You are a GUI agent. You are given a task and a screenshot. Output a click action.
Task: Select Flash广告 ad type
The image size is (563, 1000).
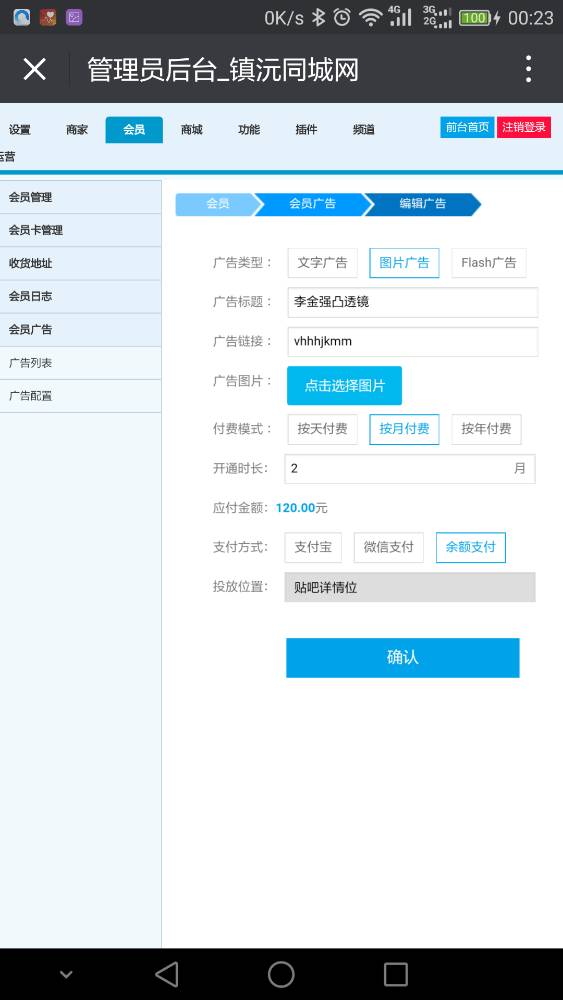pyautogui.click(x=489, y=263)
